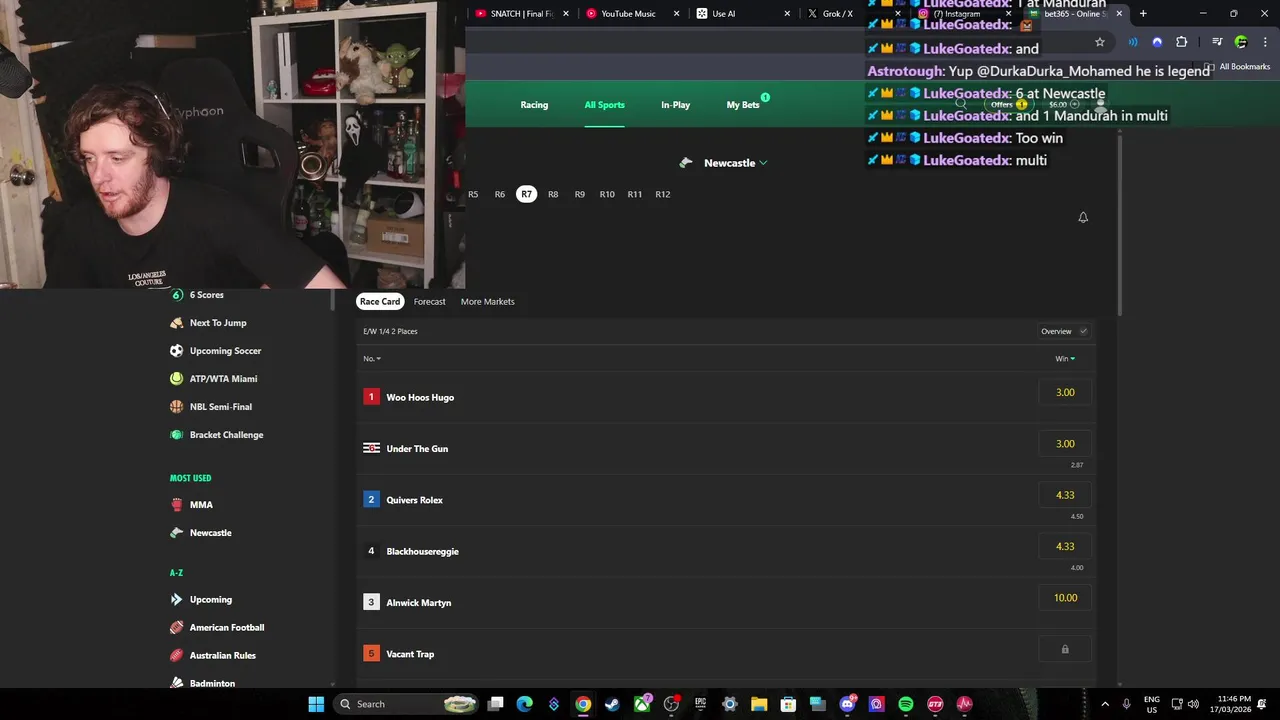Open the 6 Scores sidebar item
This screenshot has width=1280, height=720.
(x=197, y=295)
